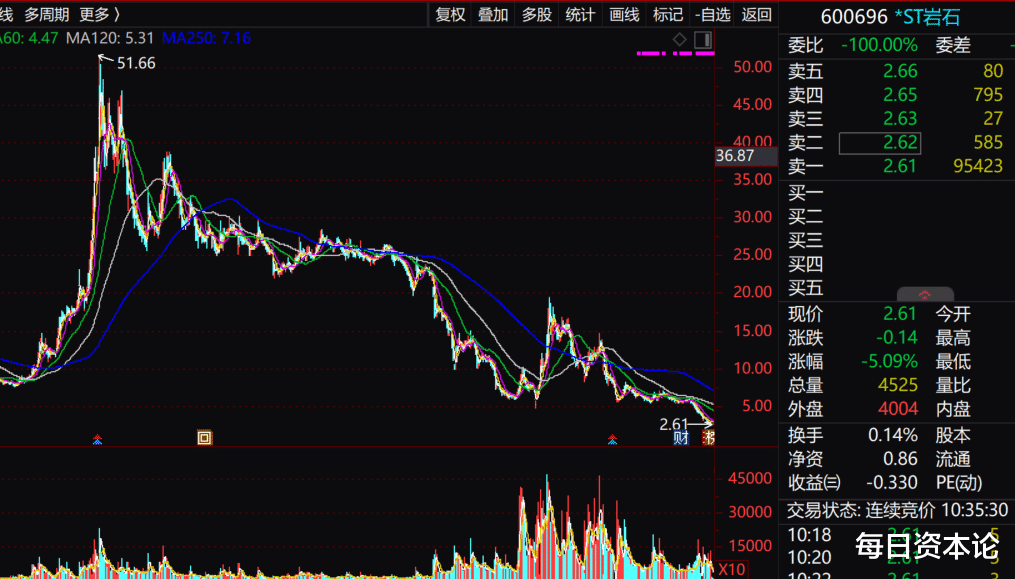
Task: Click the 内盘 label
Action: [x=953, y=409]
